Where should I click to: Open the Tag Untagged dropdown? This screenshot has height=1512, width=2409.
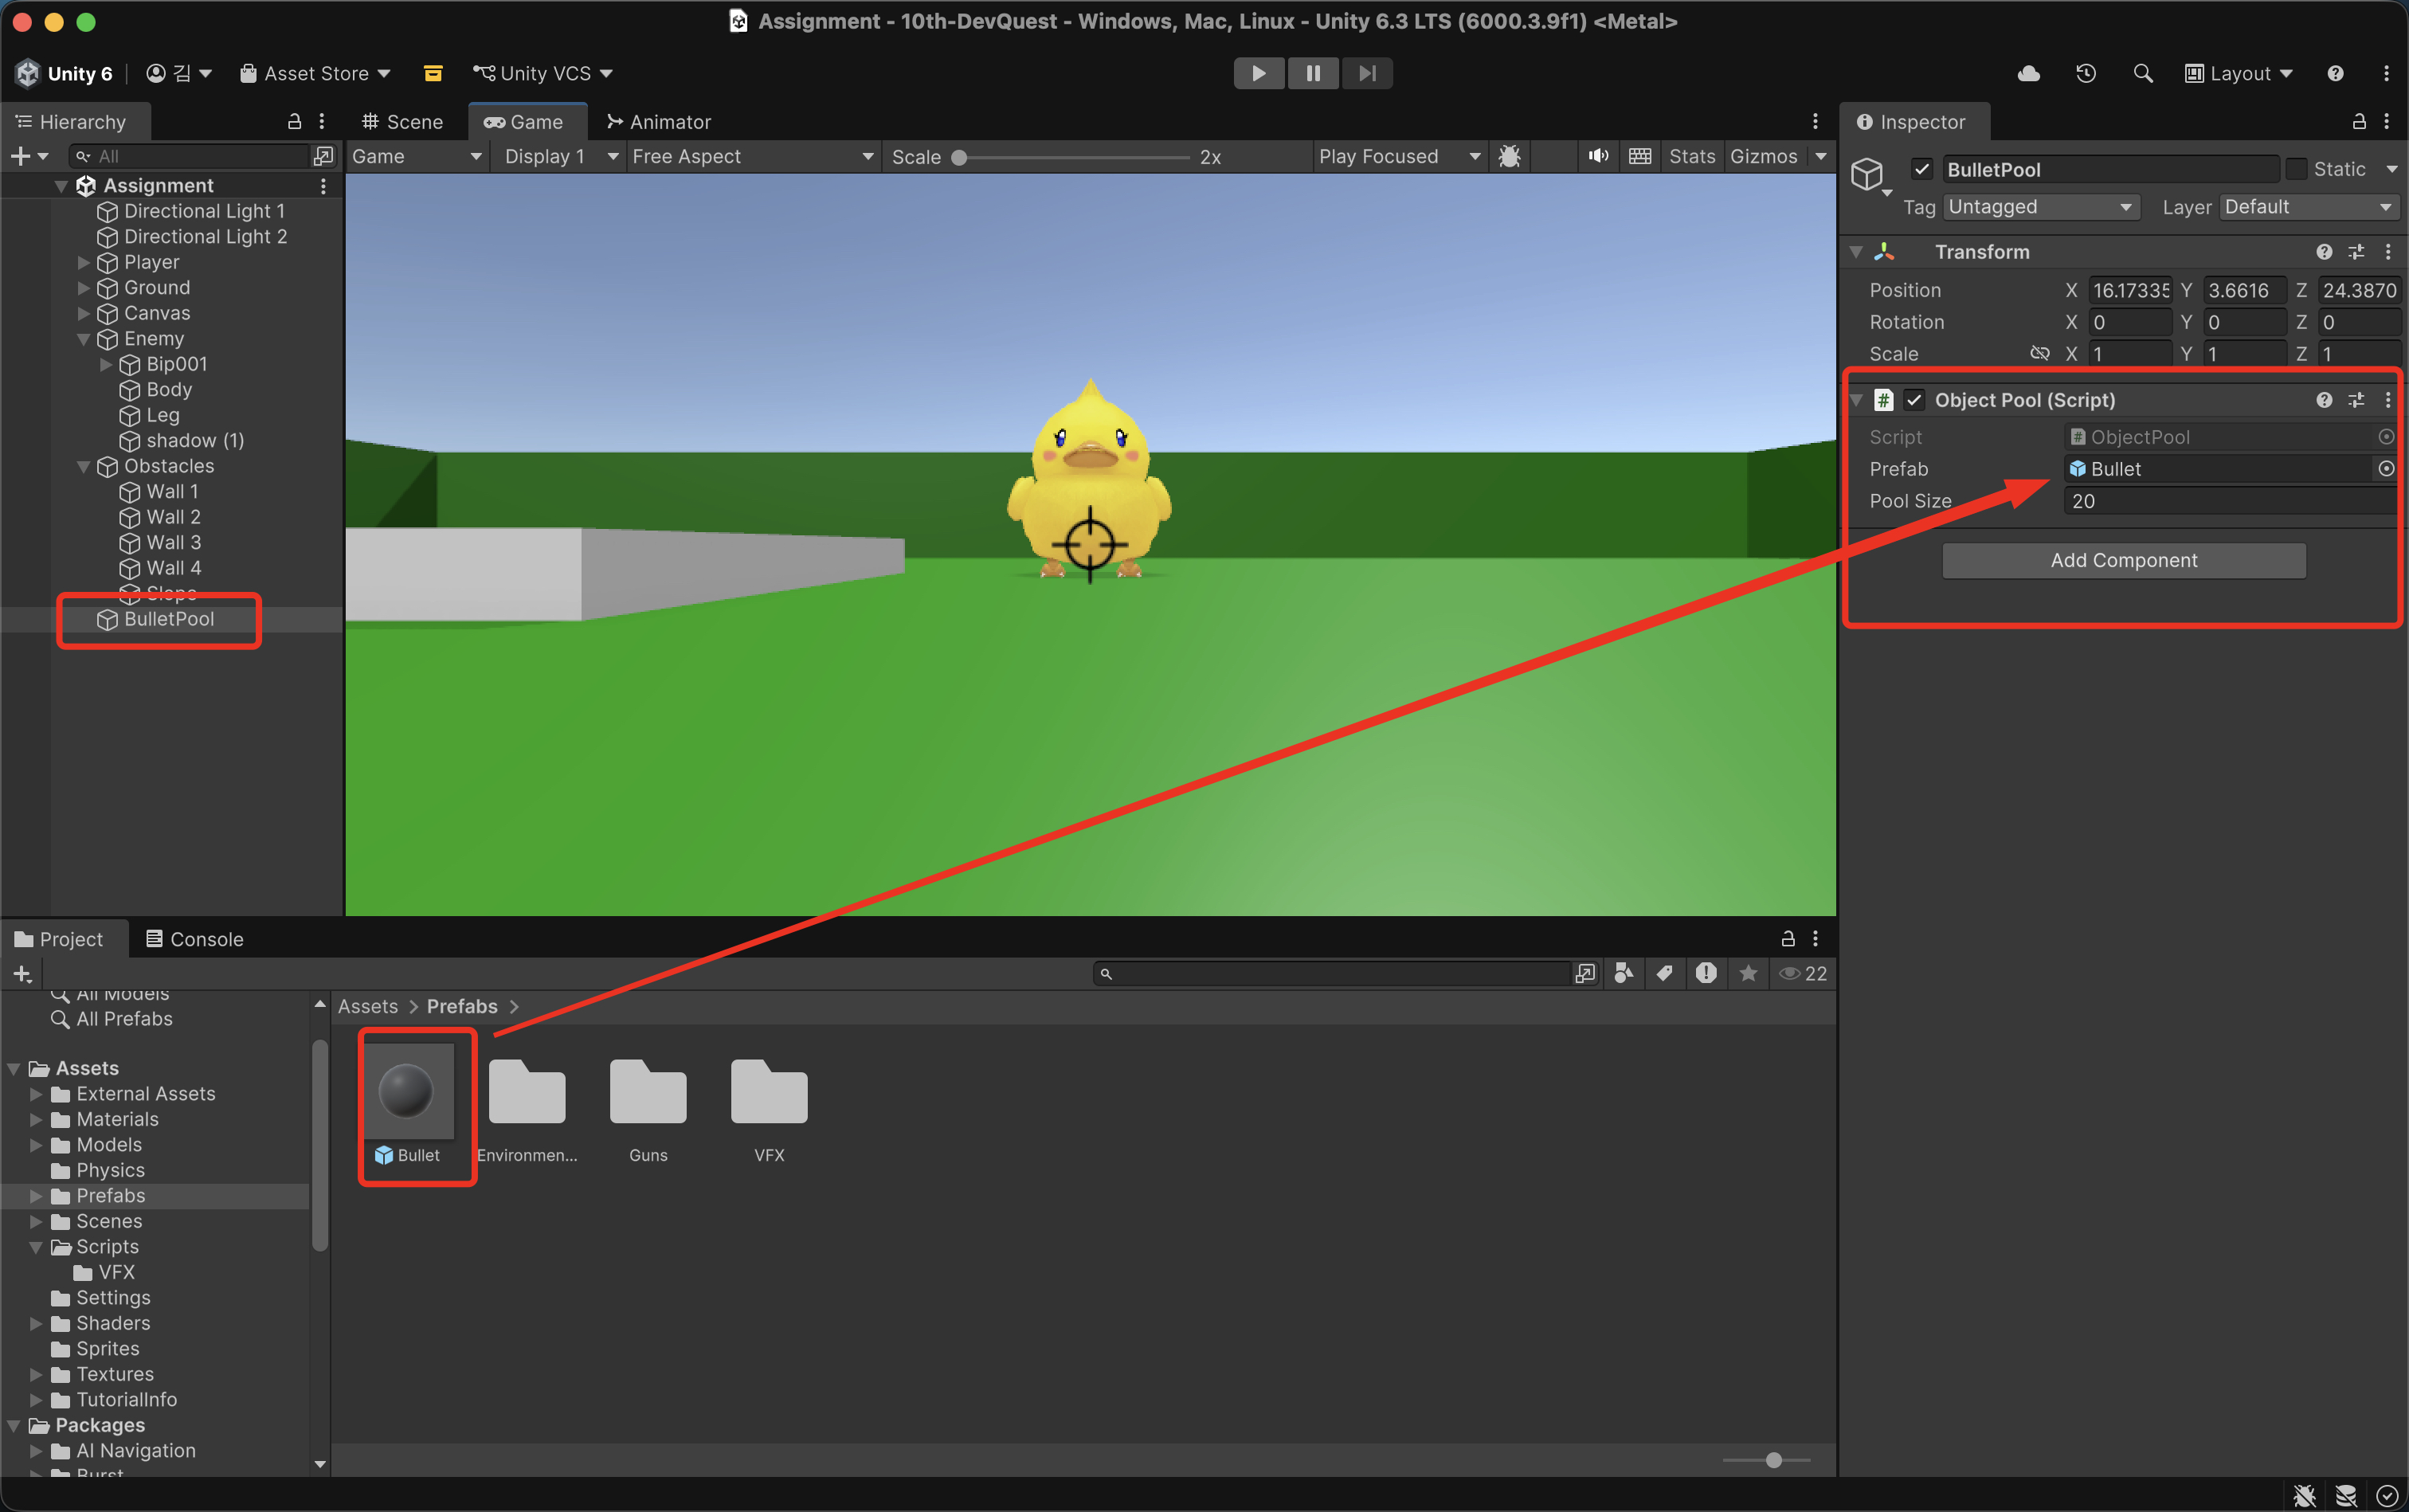[x=2041, y=207]
